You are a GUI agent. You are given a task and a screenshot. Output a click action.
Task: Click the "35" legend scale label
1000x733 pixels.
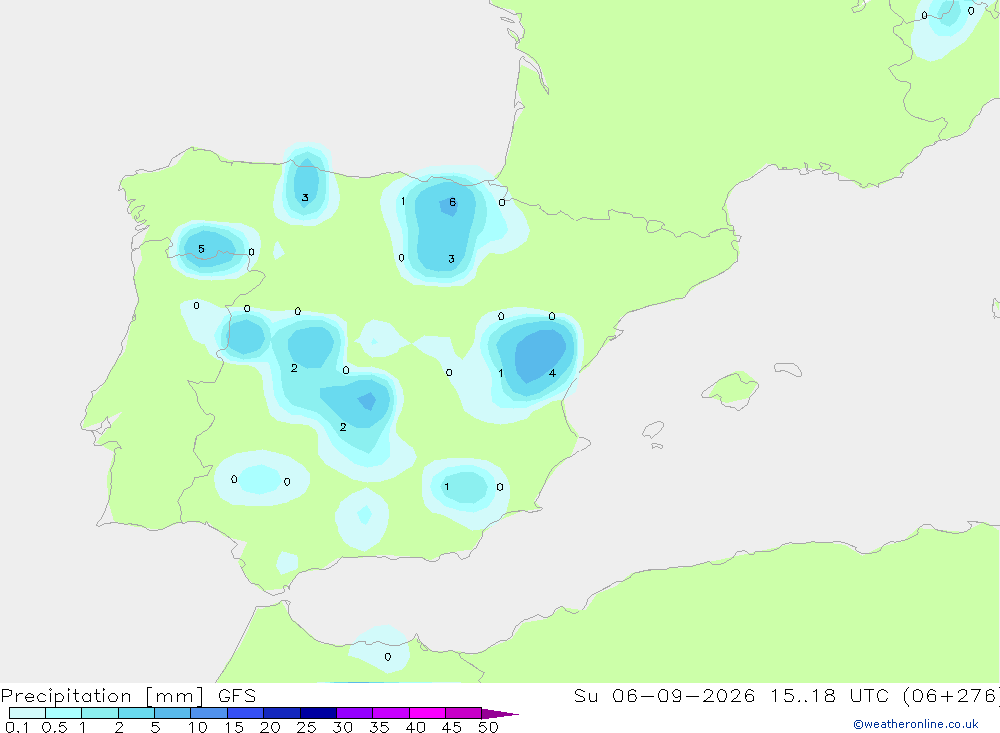[379, 727]
